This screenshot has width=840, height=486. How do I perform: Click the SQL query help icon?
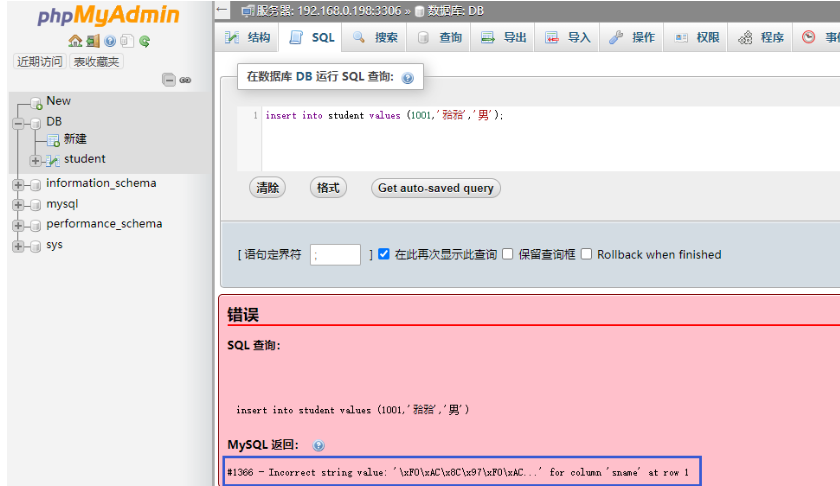(x=408, y=78)
